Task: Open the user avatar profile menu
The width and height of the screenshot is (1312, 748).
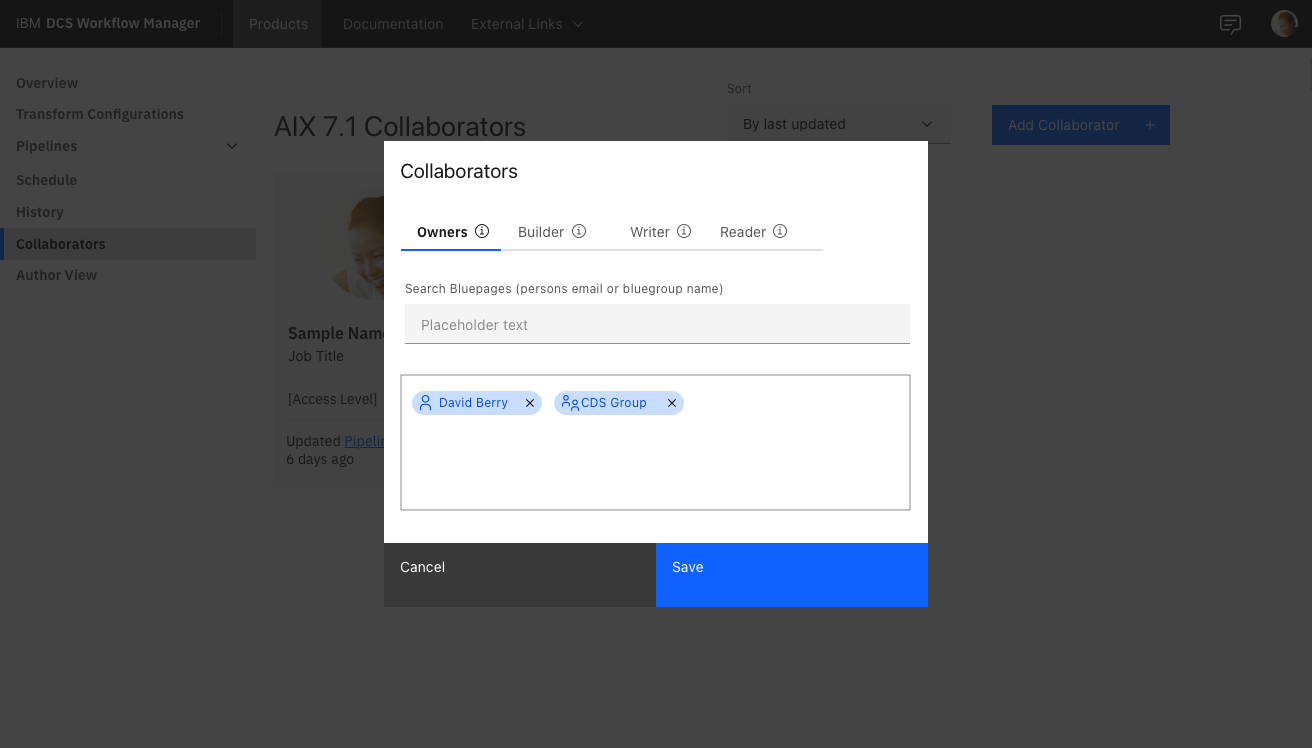Action: pos(1284,24)
